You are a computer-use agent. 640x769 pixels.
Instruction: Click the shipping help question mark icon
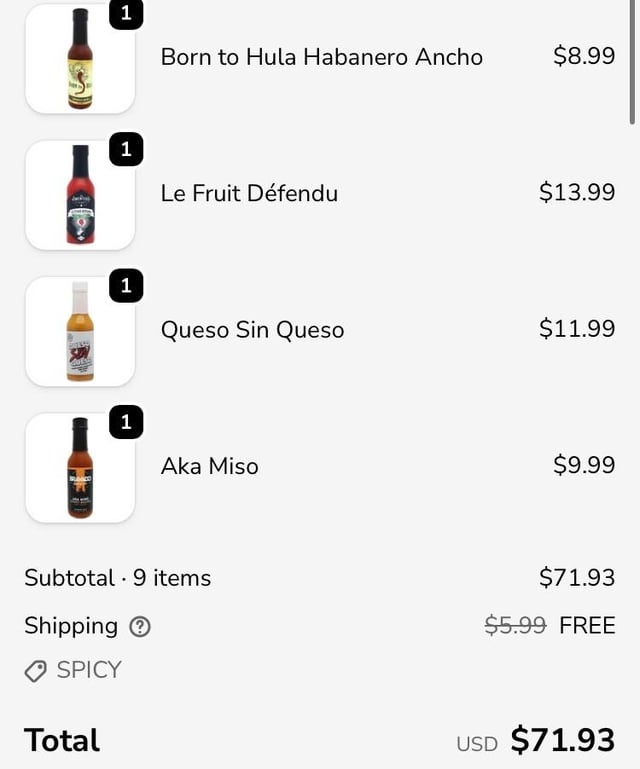tap(140, 627)
